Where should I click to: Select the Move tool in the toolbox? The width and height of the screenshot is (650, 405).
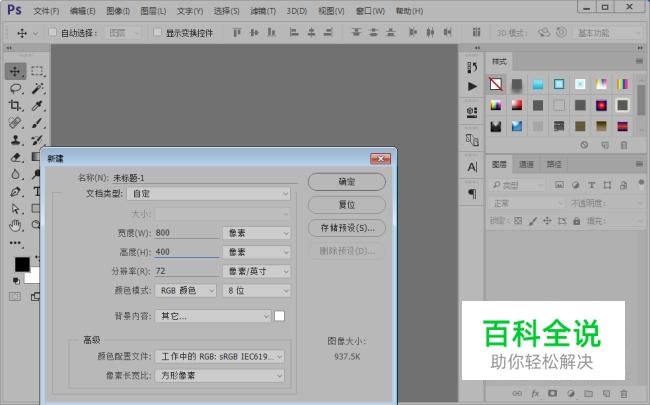coord(15,71)
